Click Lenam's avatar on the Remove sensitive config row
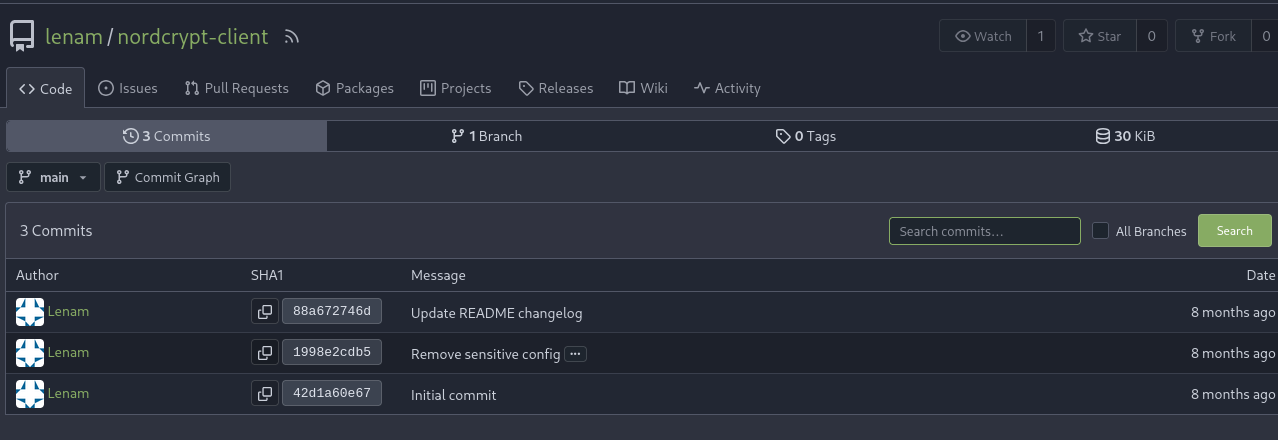 click(x=30, y=353)
